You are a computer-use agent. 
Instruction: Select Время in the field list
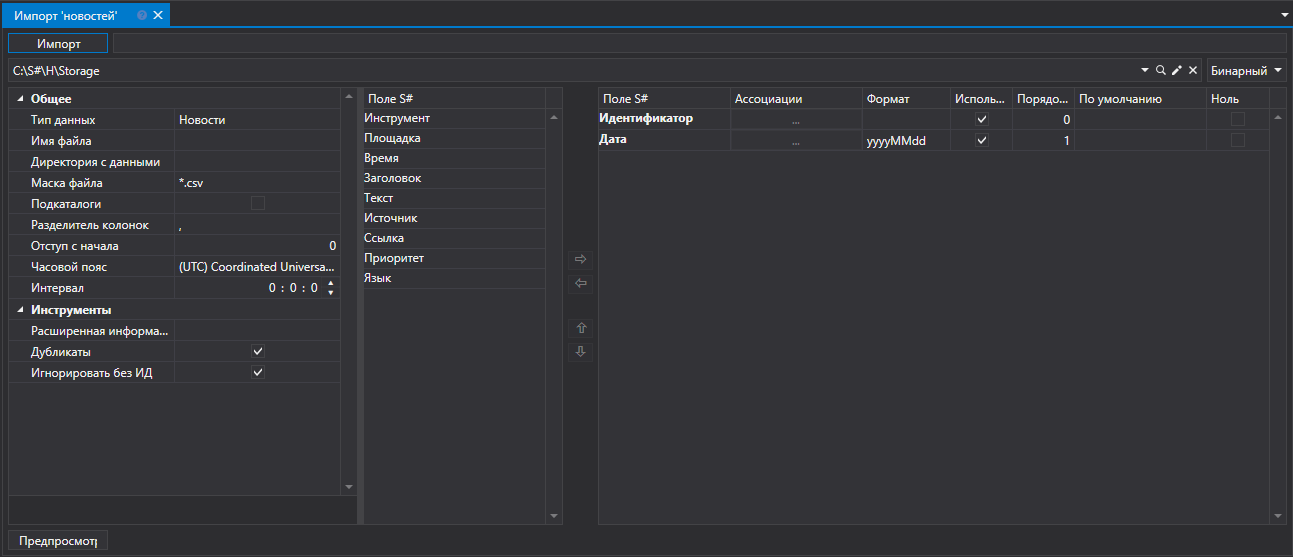[x=453, y=158]
